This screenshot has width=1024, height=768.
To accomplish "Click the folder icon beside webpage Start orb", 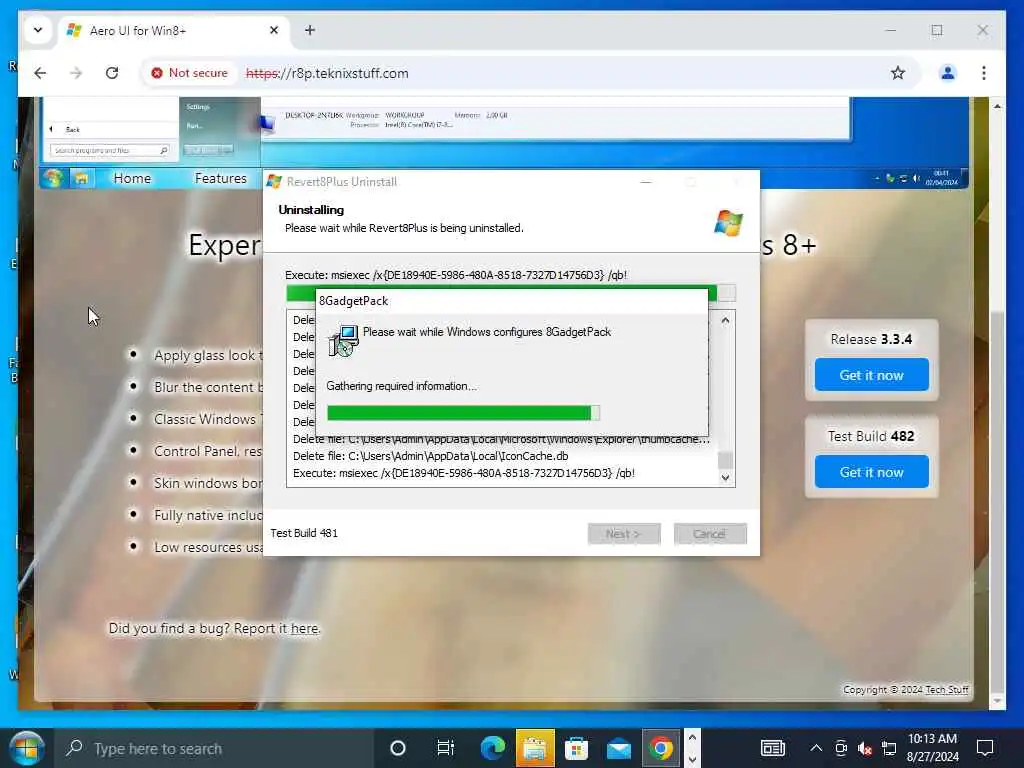I will [81, 178].
